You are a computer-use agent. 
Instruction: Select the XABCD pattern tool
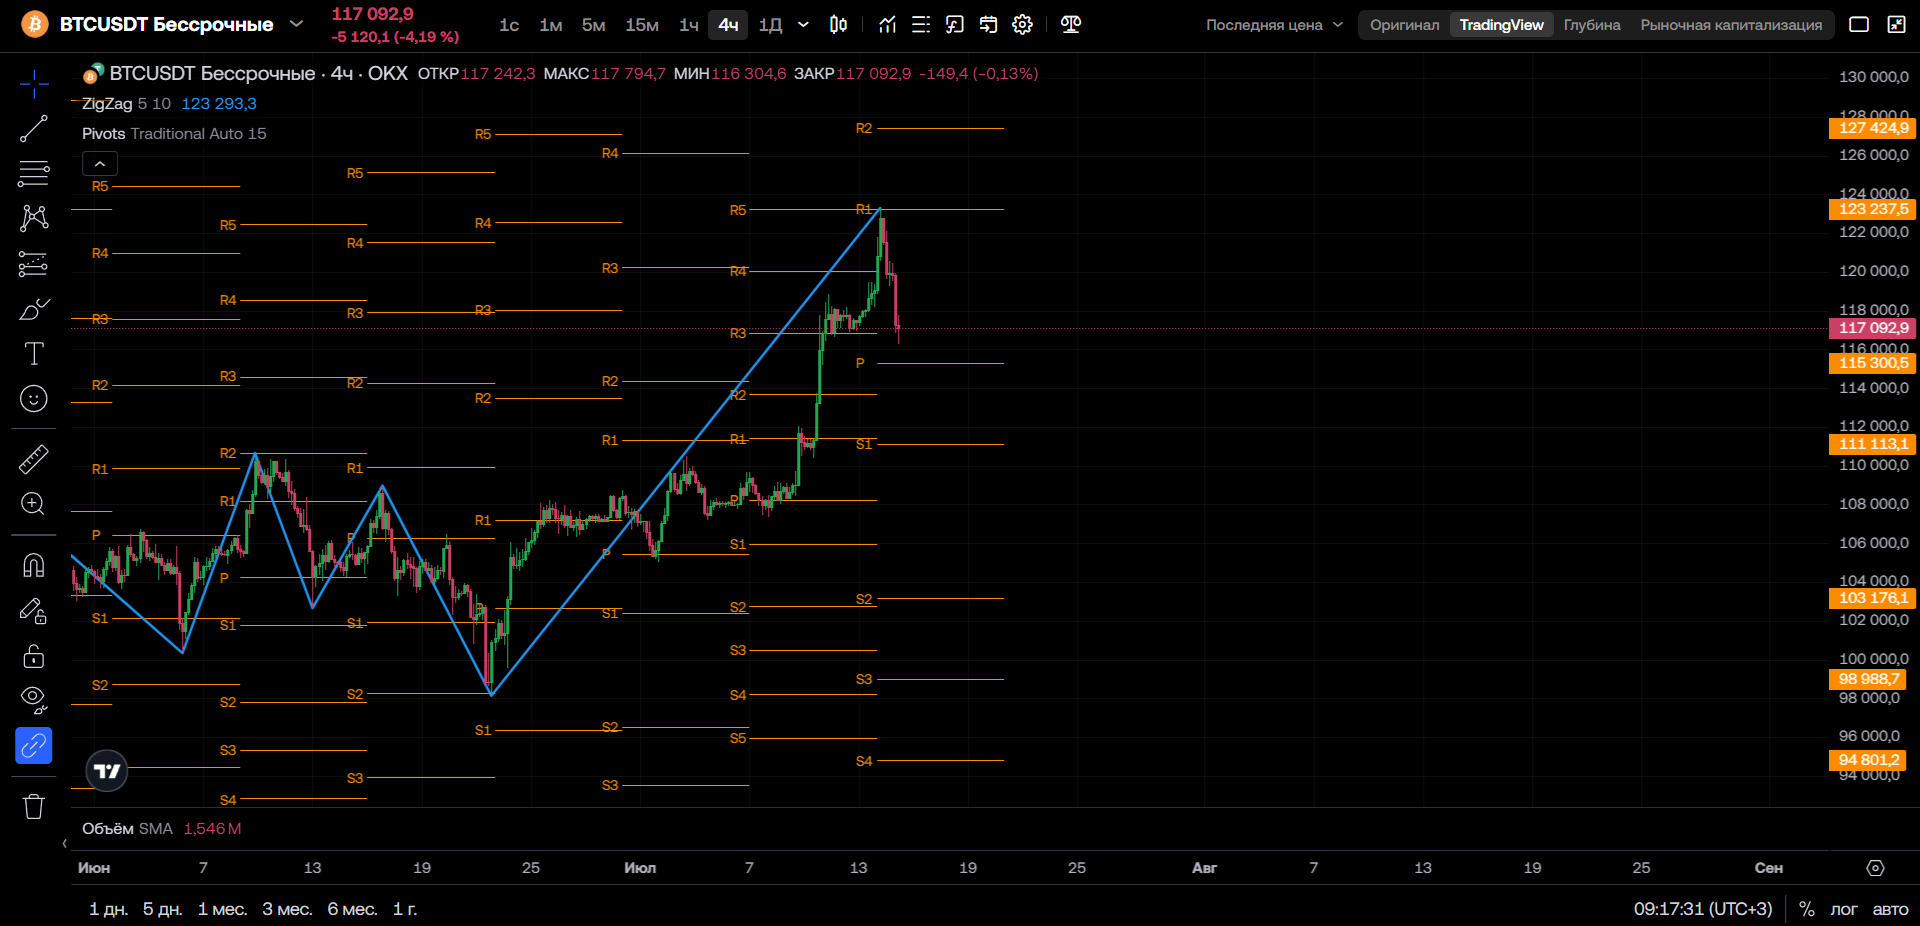coord(34,218)
